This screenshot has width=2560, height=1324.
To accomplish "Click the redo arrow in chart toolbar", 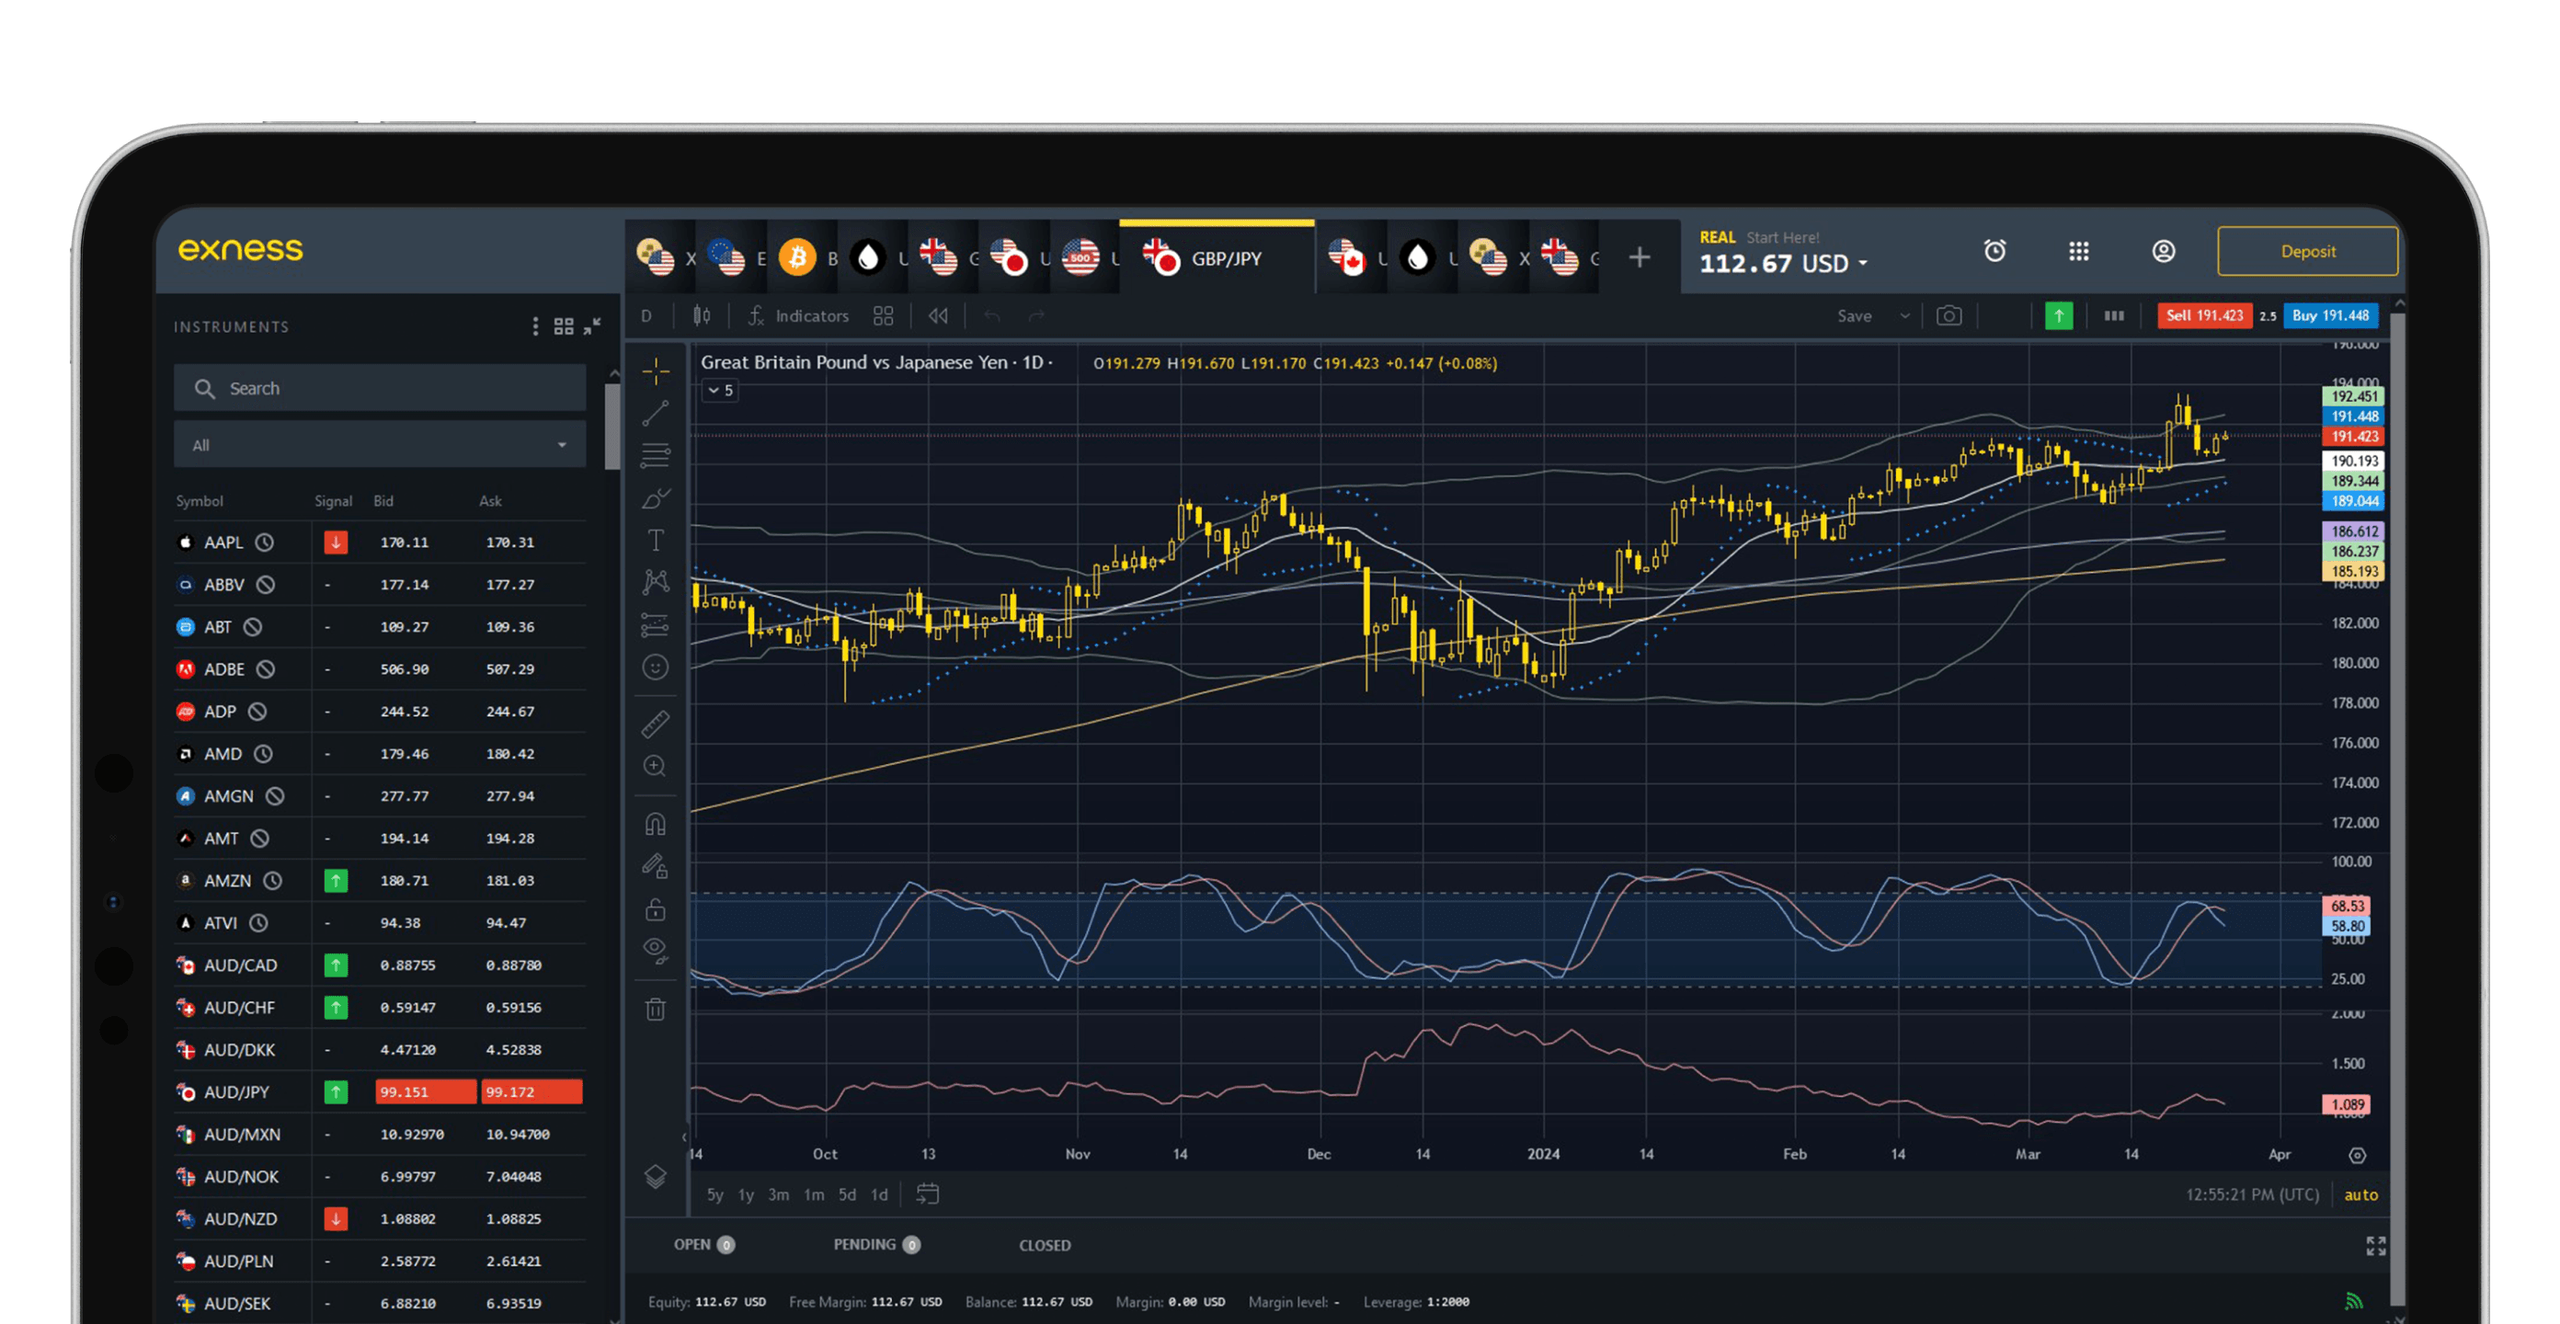I will (x=1036, y=316).
